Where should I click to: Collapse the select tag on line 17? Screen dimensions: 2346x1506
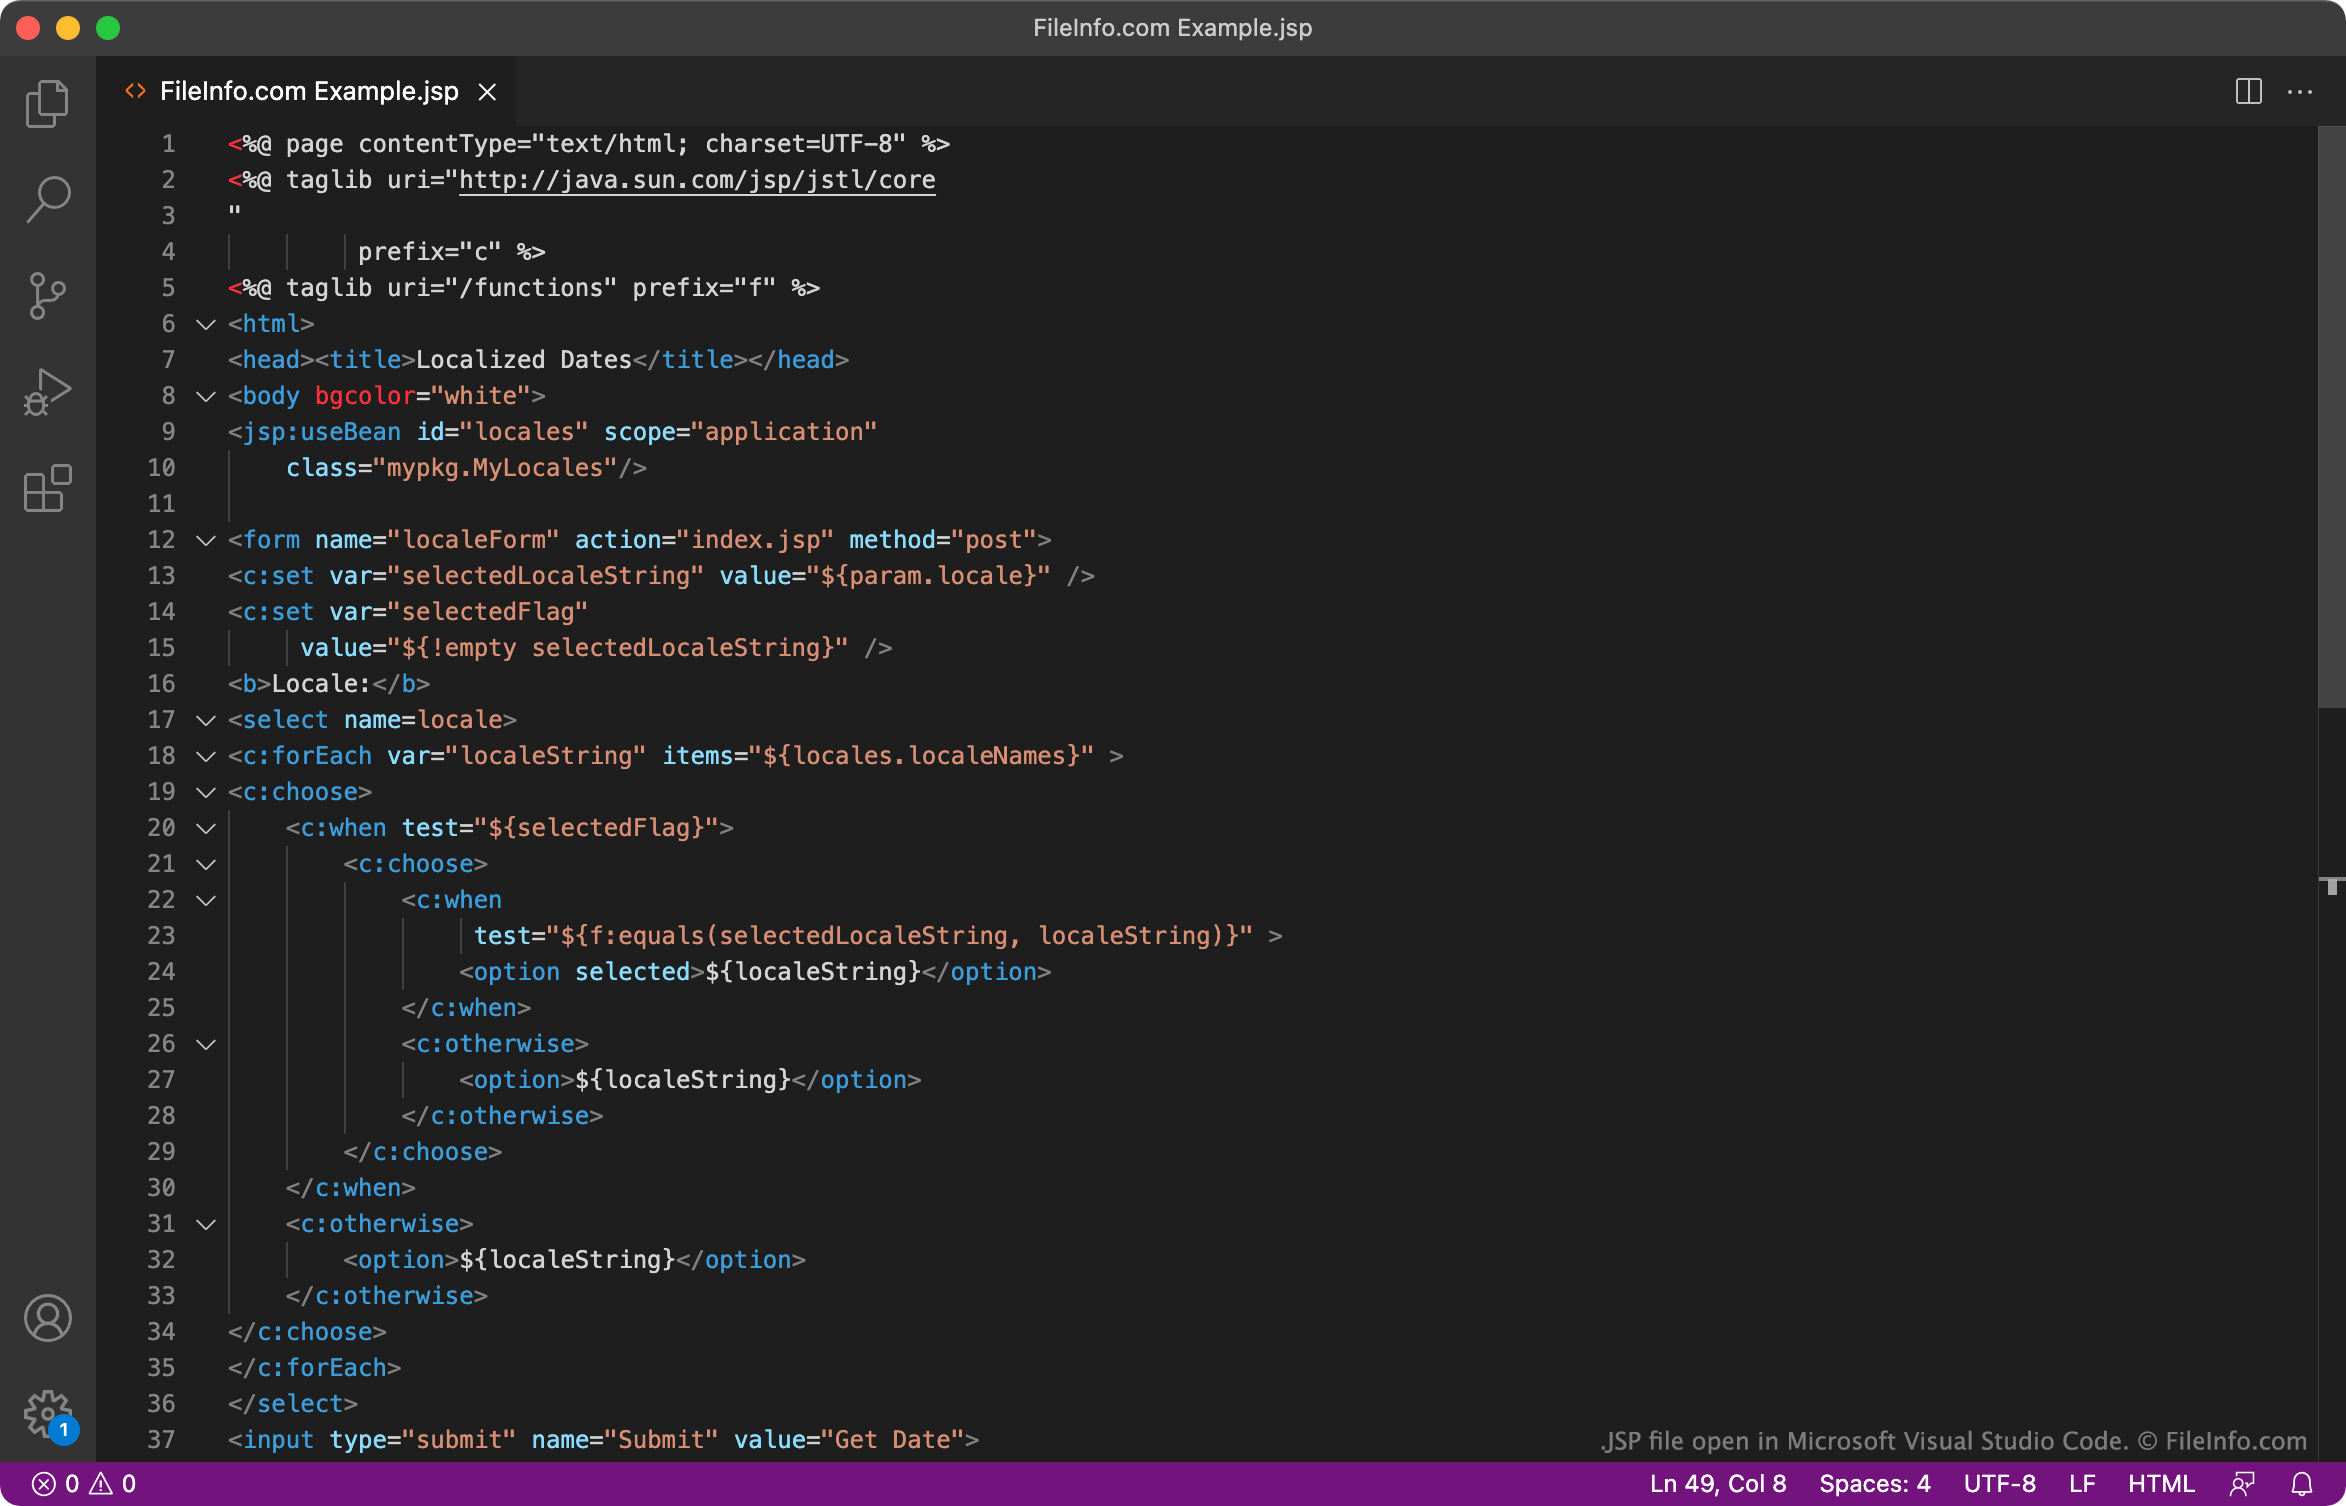pyautogui.click(x=206, y=720)
